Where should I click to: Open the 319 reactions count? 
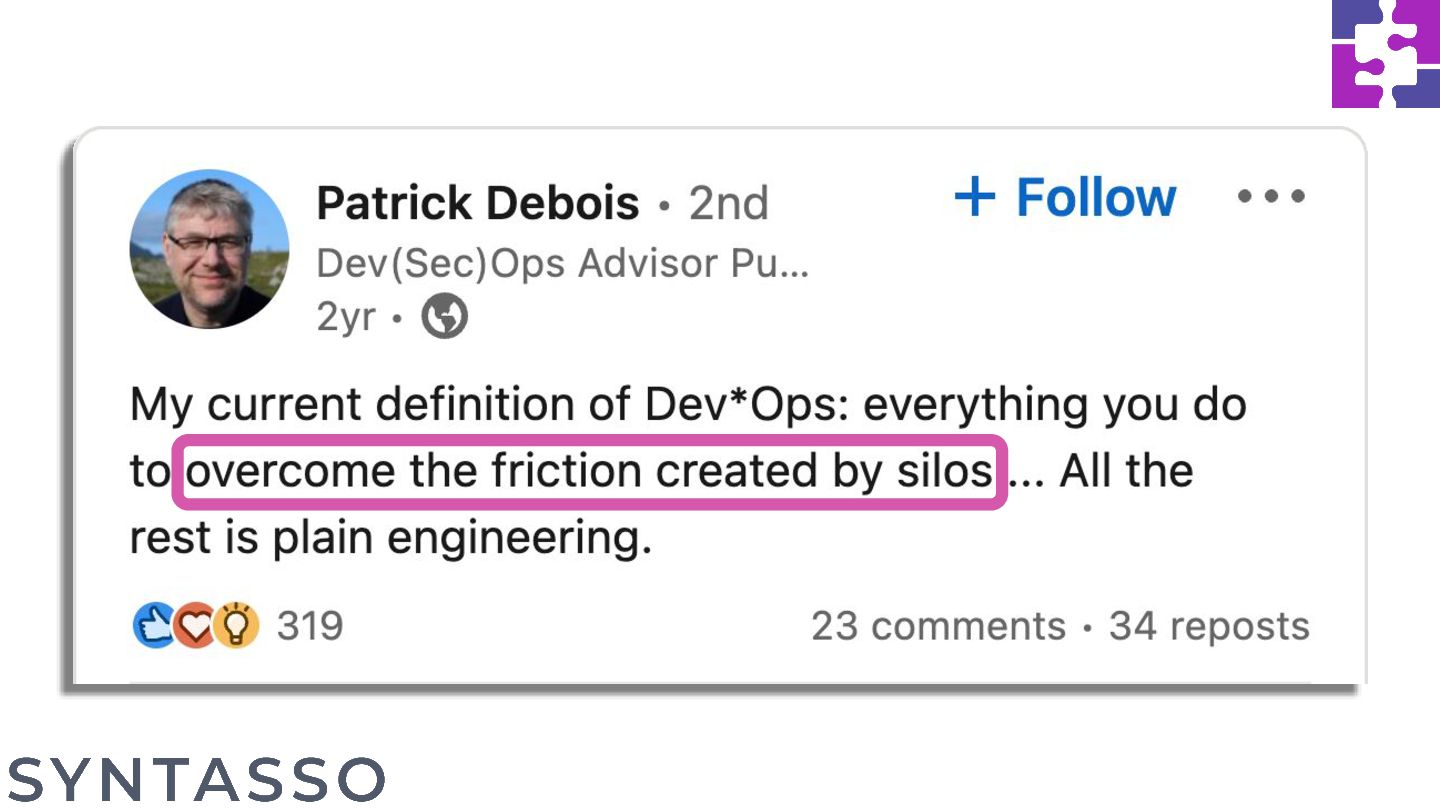tap(310, 626)
